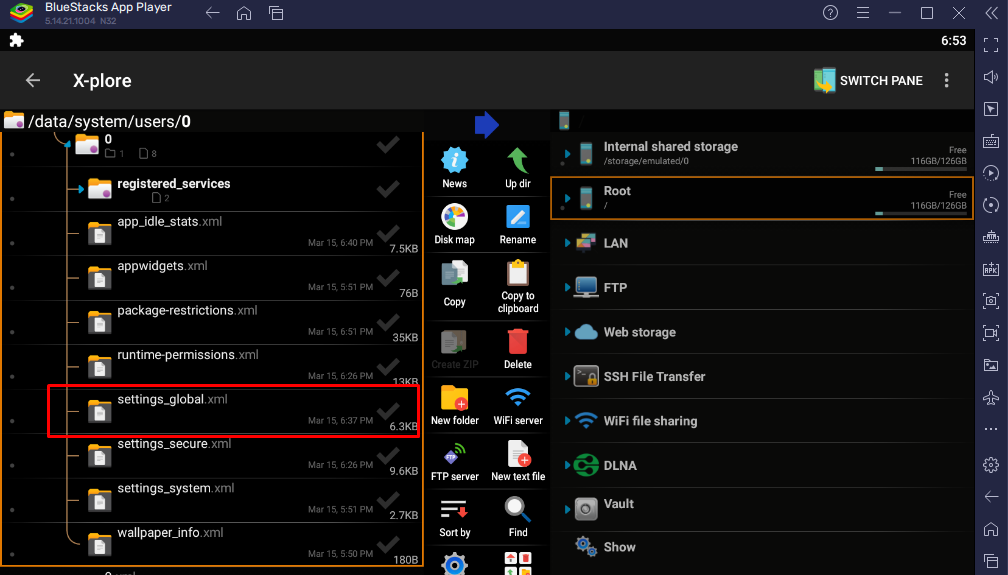Click the install APK sidebar icon
The height and width of the screenshot is (575, 1008).
(991, 269)
